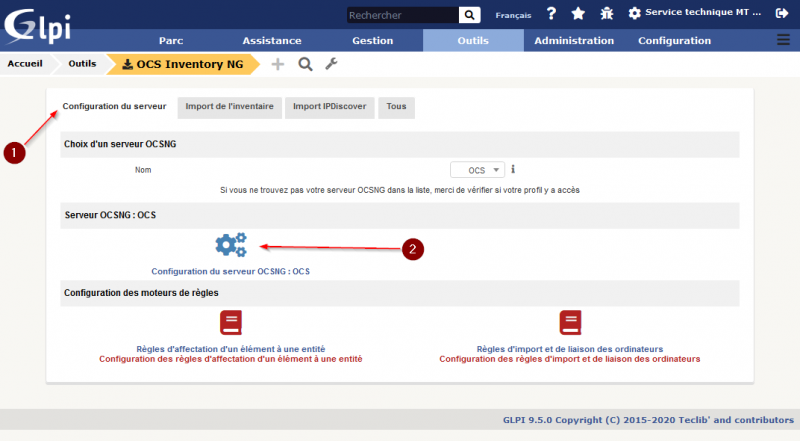Click the search magnifier icon in breadcrumb bar
800x441 pixels.
click(x=305, y=64)
